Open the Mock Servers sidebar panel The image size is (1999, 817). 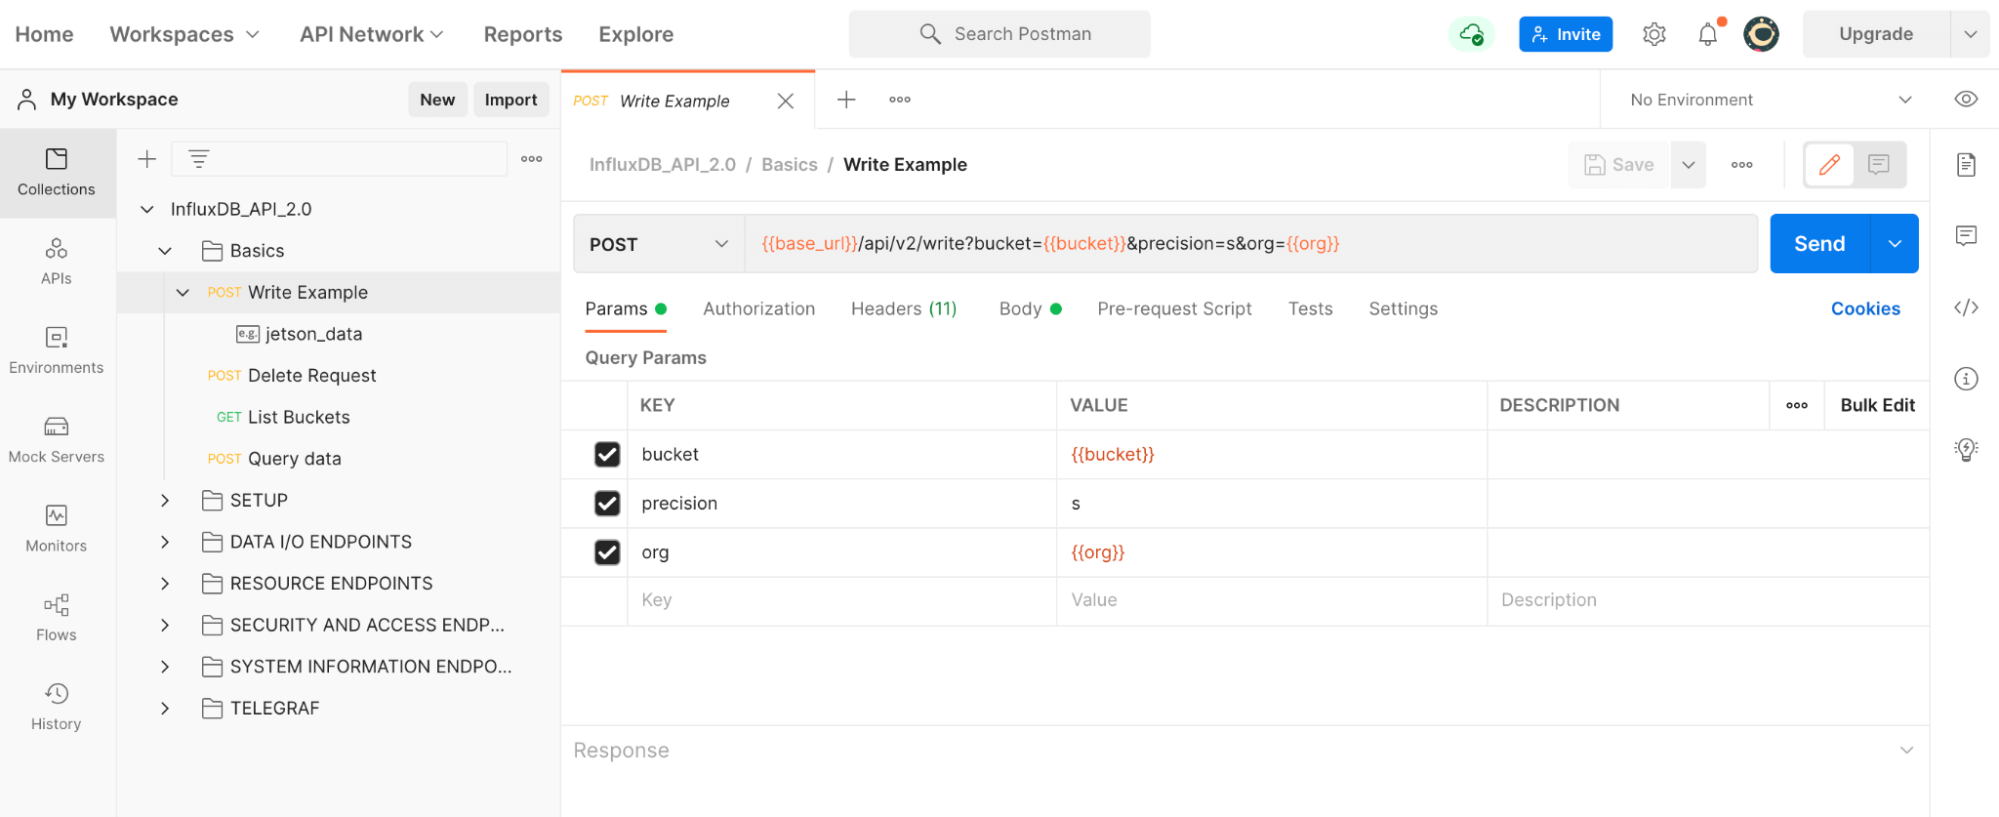[x=57, y=440]
